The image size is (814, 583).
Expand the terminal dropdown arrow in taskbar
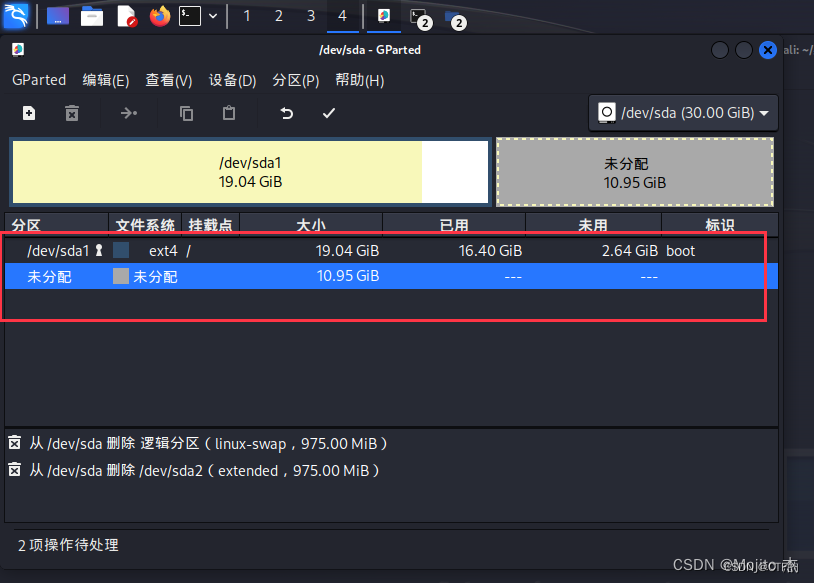click(213, 16)
